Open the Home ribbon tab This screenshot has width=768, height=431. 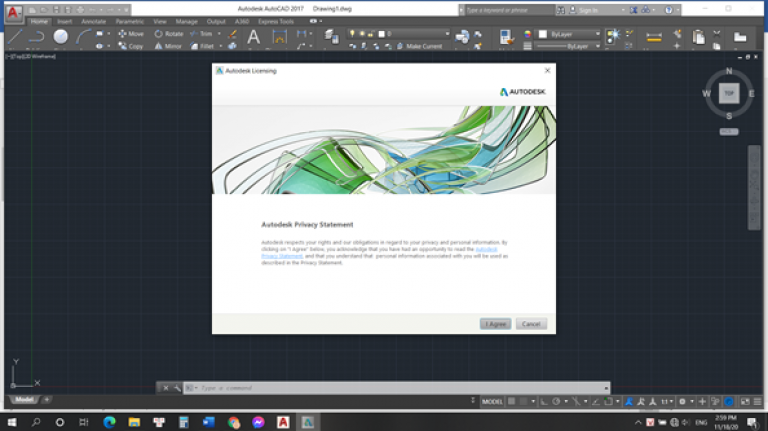39,22
